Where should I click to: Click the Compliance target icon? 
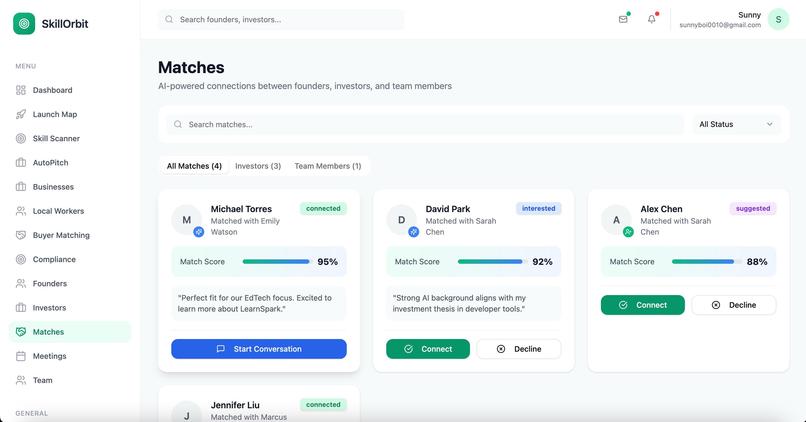tap(21, 259)
